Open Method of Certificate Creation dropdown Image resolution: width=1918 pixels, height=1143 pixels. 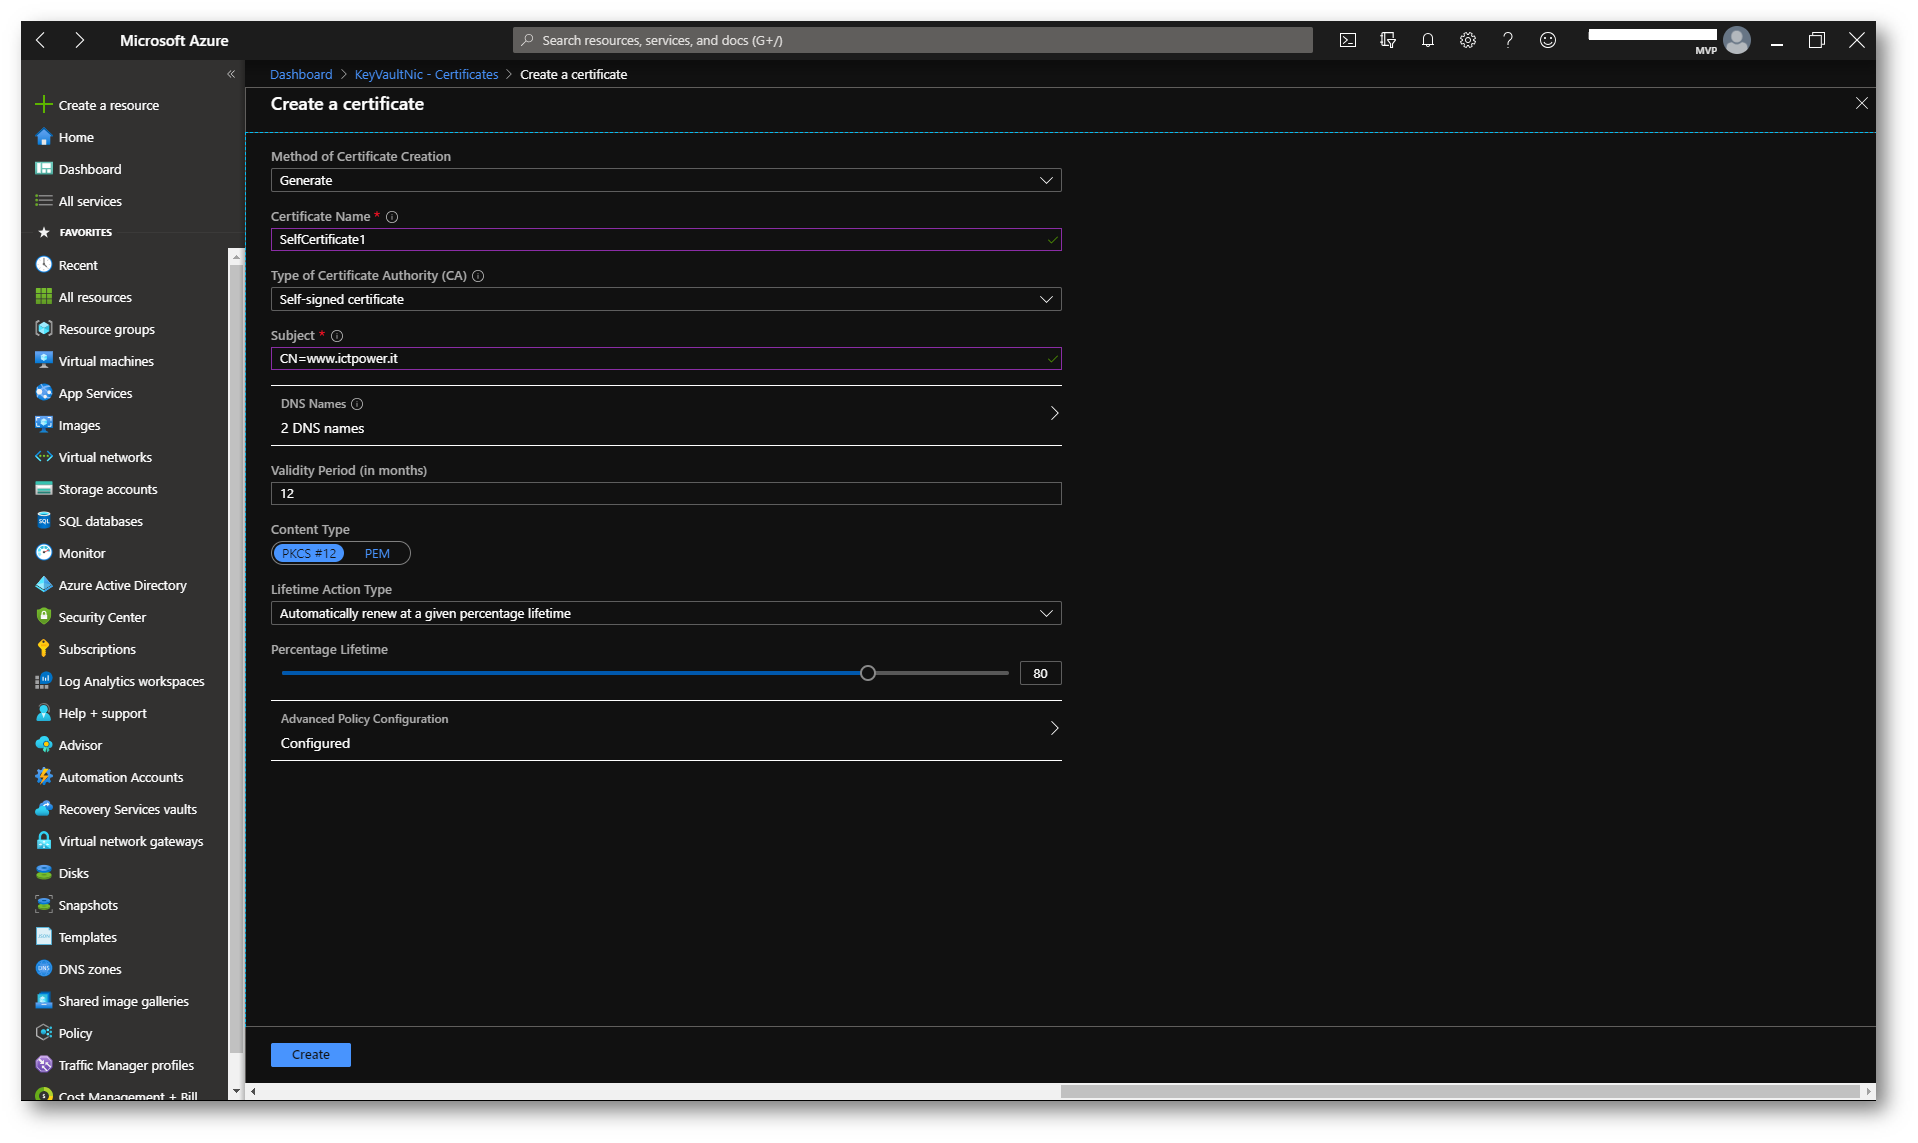(x=666, y=180)
